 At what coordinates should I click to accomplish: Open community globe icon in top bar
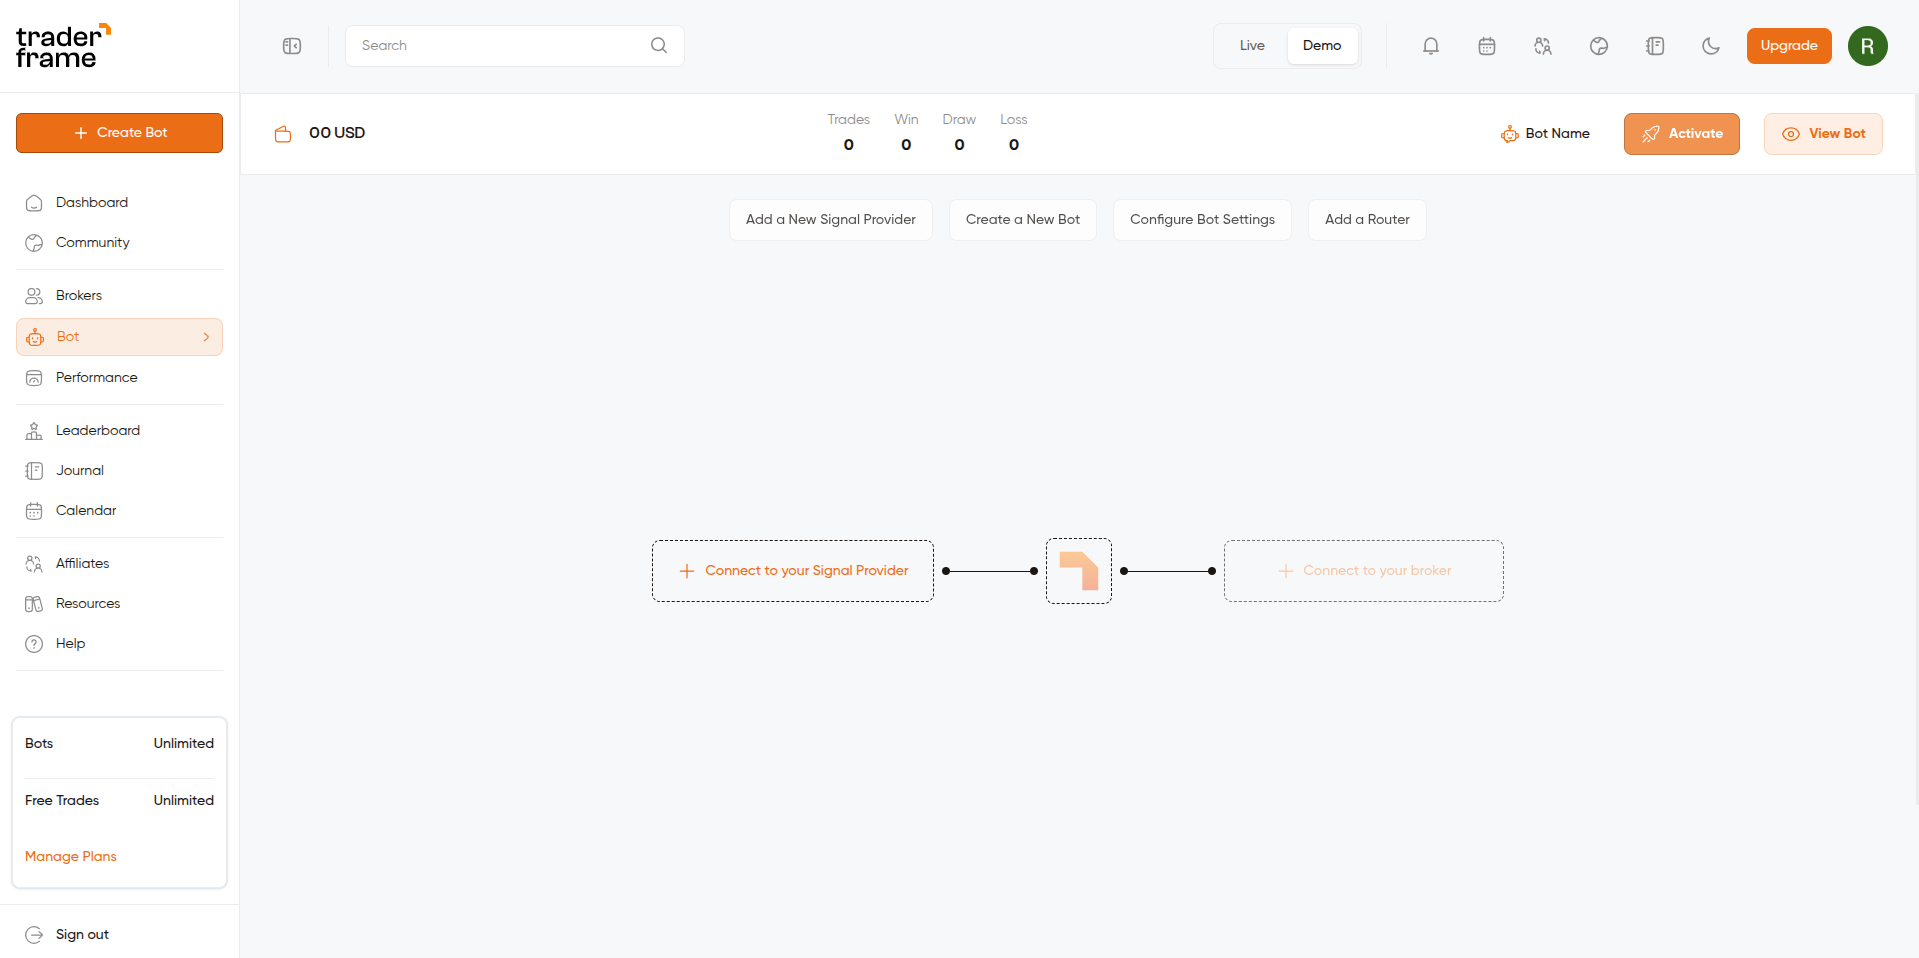[x=1599, y=46]
